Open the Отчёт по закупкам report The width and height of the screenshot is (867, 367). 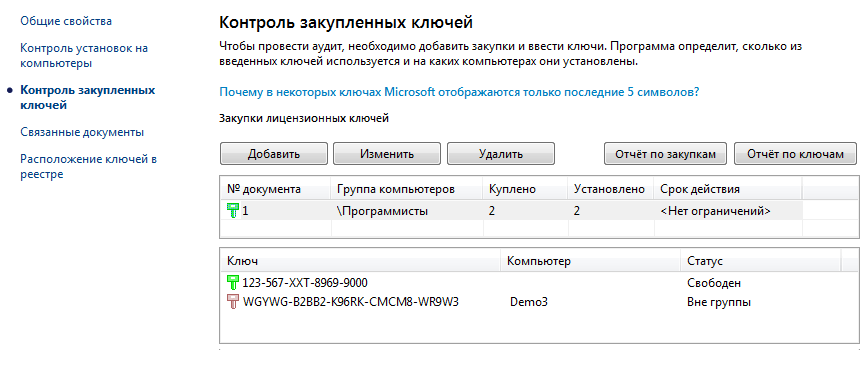pyautogui.click(x=666, y=154)
